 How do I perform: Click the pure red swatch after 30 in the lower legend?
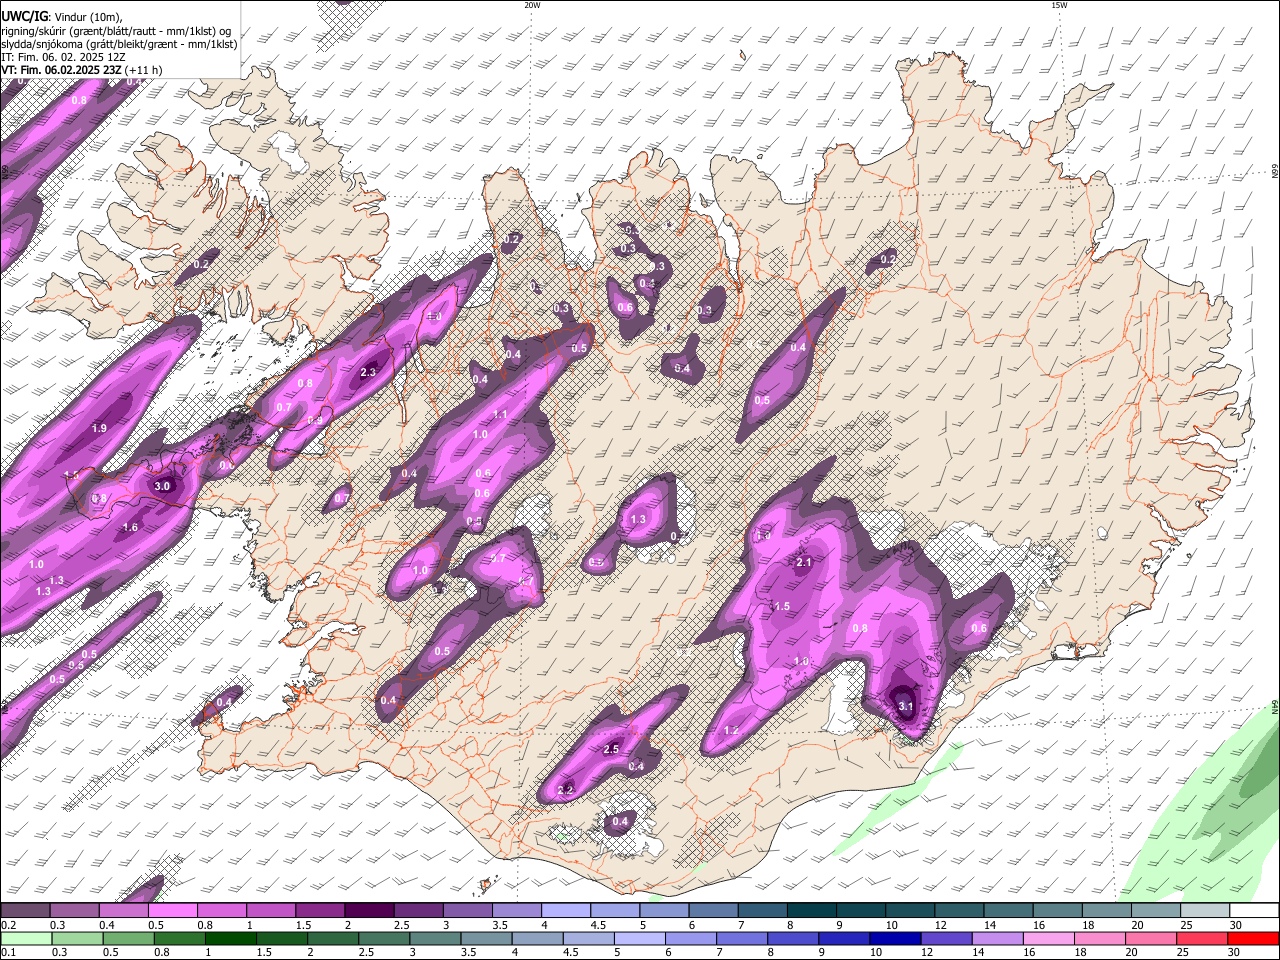pos(1253,938)
